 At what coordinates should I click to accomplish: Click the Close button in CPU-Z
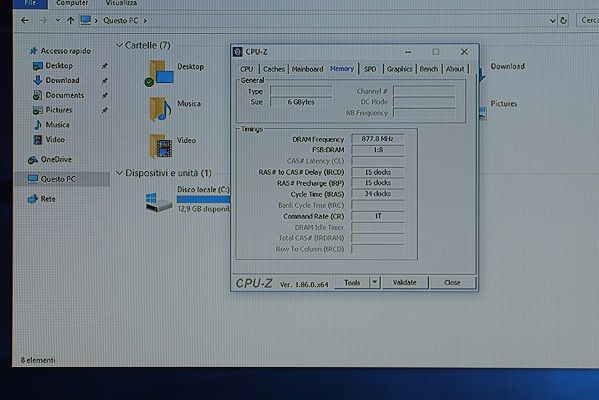tap(452, 283)
